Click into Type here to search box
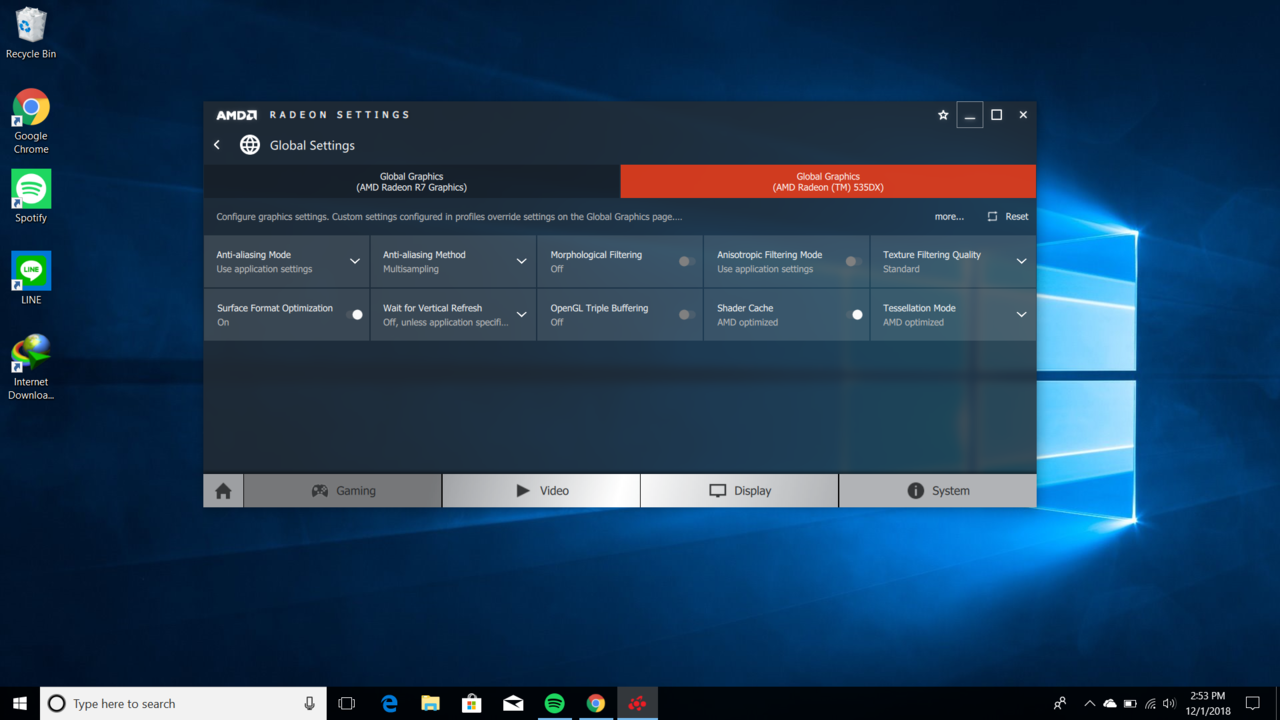The height and width of the screenshot is (720, 1280). pyautogui.click(x=183, y=703)
